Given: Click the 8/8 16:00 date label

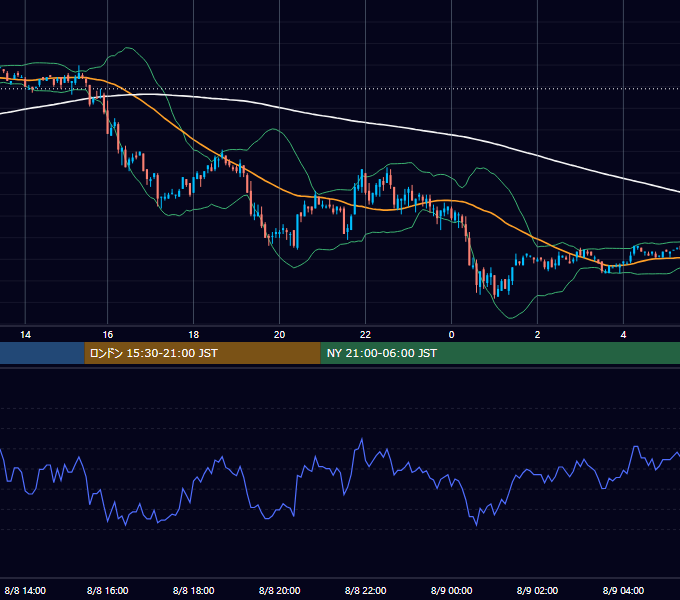Looking at the screenshot, I should (x=108, y=590).
